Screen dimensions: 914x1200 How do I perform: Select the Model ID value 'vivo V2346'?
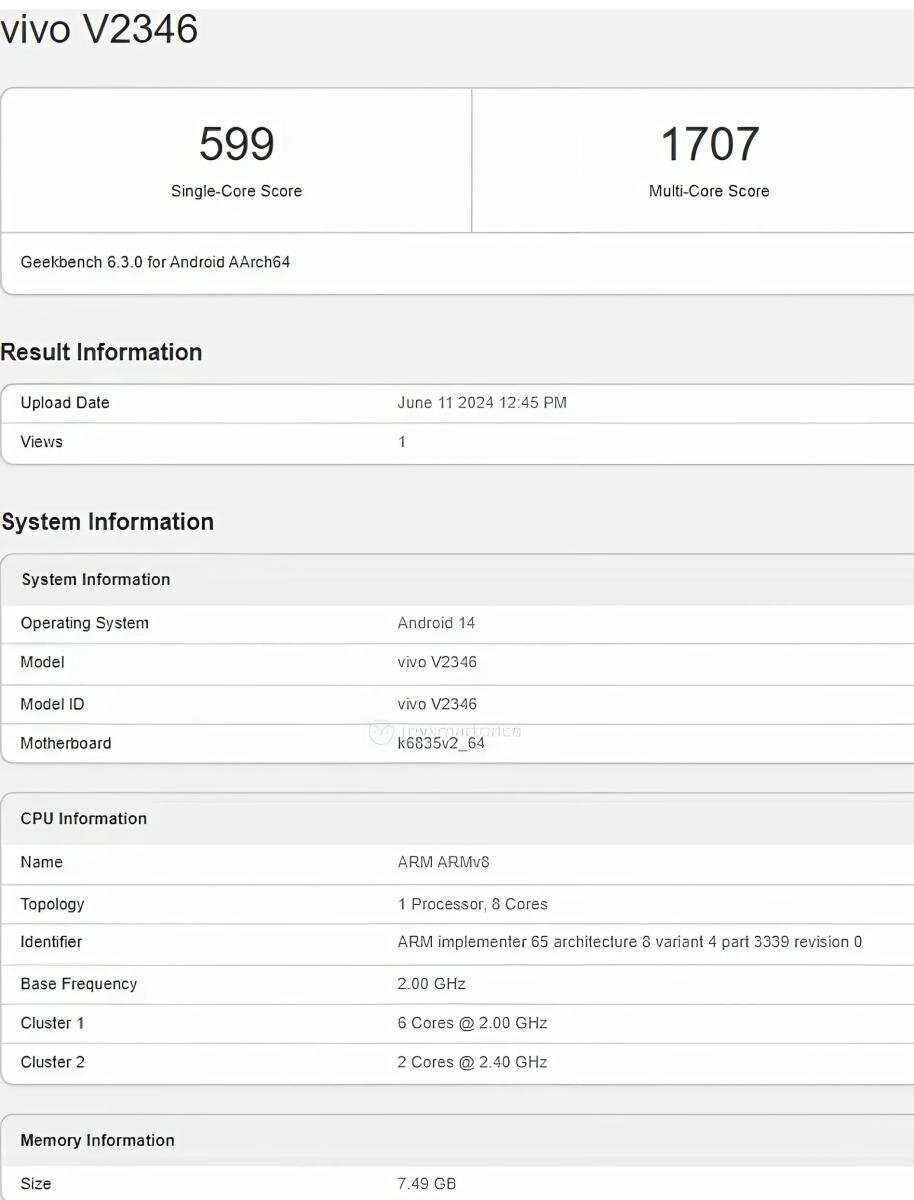pos(437,704)
